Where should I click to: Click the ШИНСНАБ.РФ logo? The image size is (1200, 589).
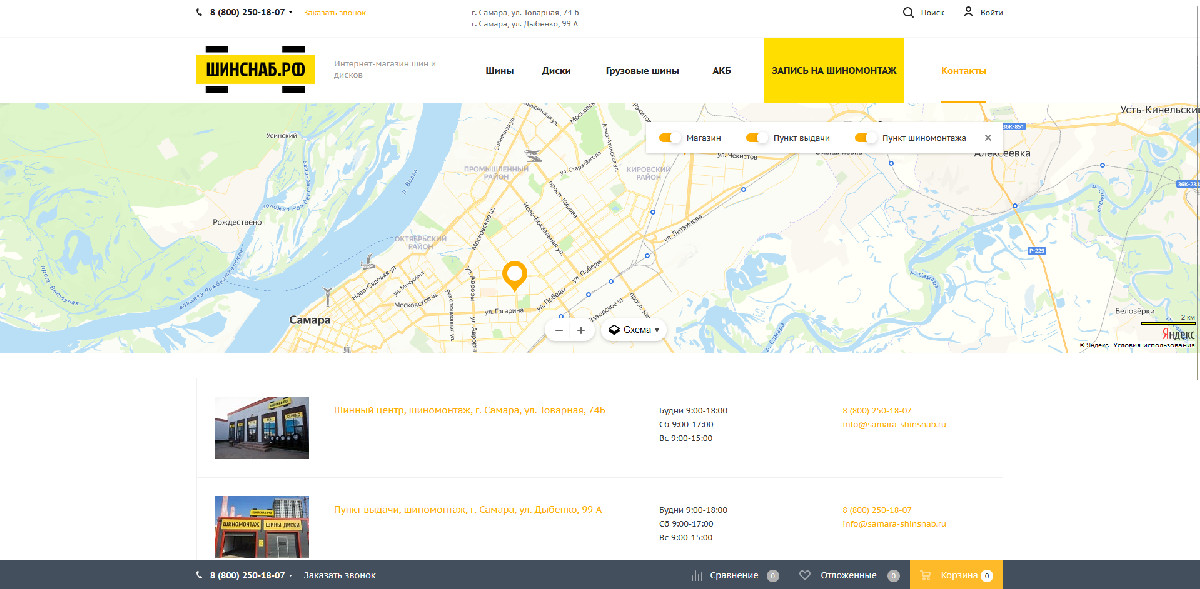pos(255,70)
